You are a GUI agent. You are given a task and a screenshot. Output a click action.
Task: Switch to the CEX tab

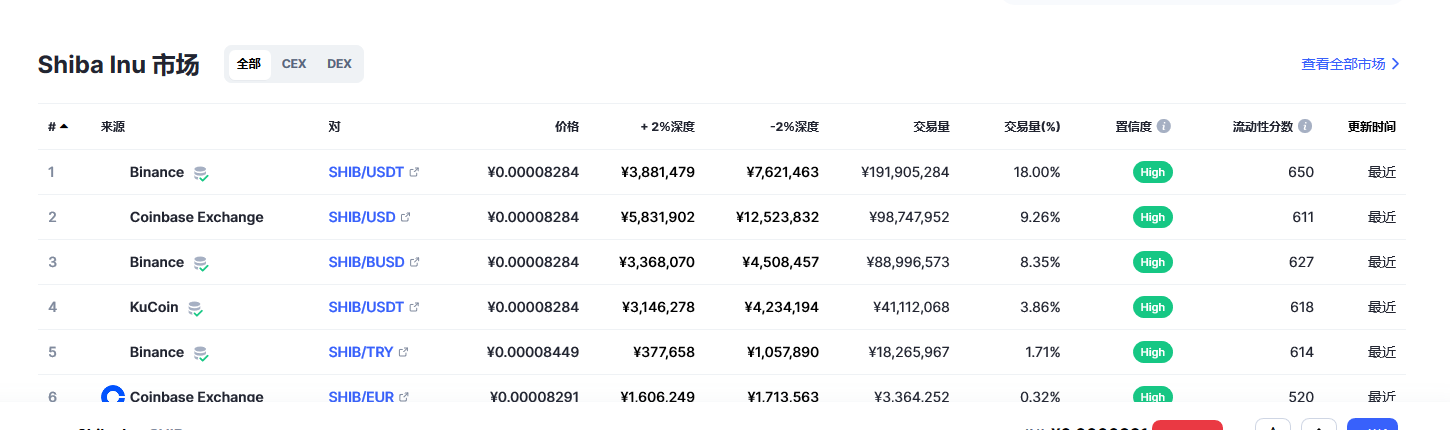pos(294,64)
